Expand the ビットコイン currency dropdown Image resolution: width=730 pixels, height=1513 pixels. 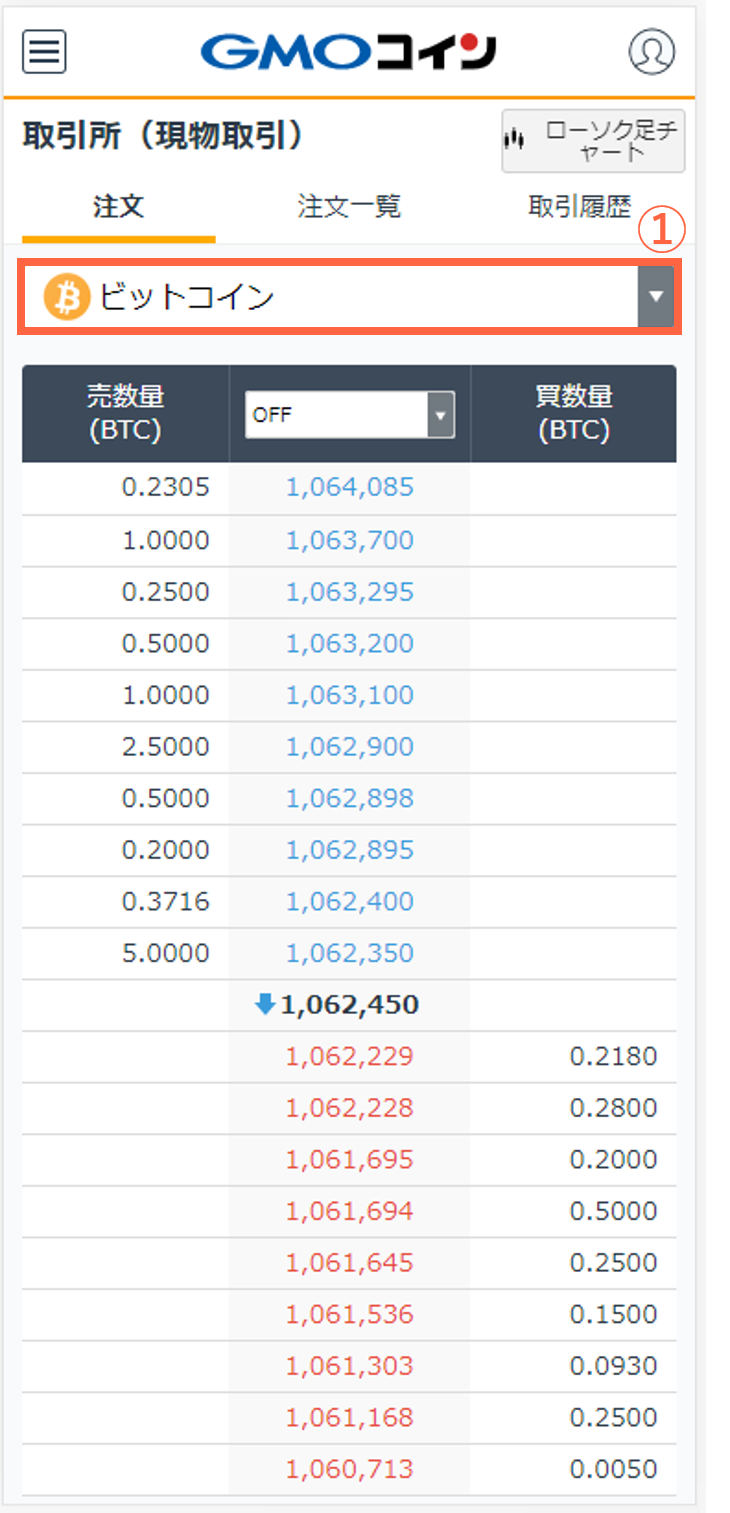tap(340, 297)
